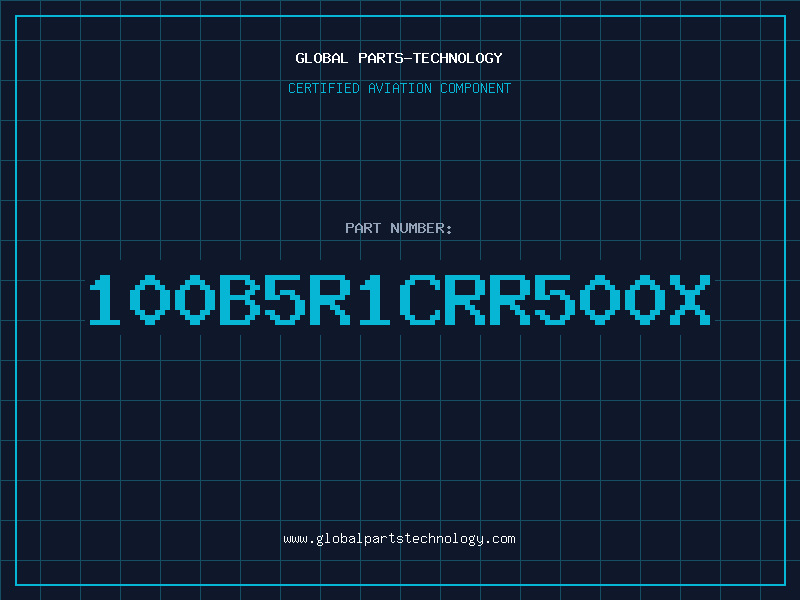Click the word COMPONENT in subtitle

[476, 88]
